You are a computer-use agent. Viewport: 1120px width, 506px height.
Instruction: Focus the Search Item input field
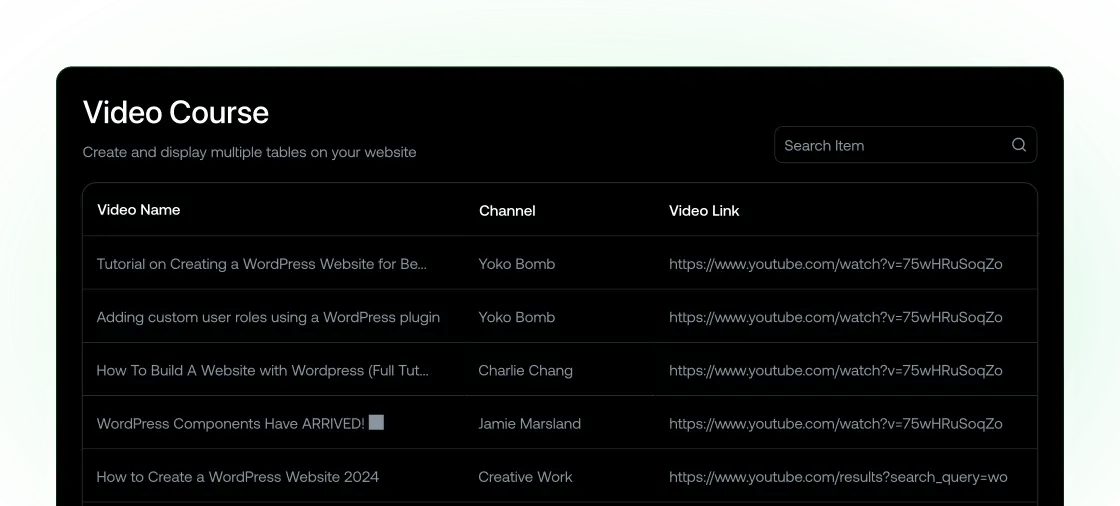point(905,145)
